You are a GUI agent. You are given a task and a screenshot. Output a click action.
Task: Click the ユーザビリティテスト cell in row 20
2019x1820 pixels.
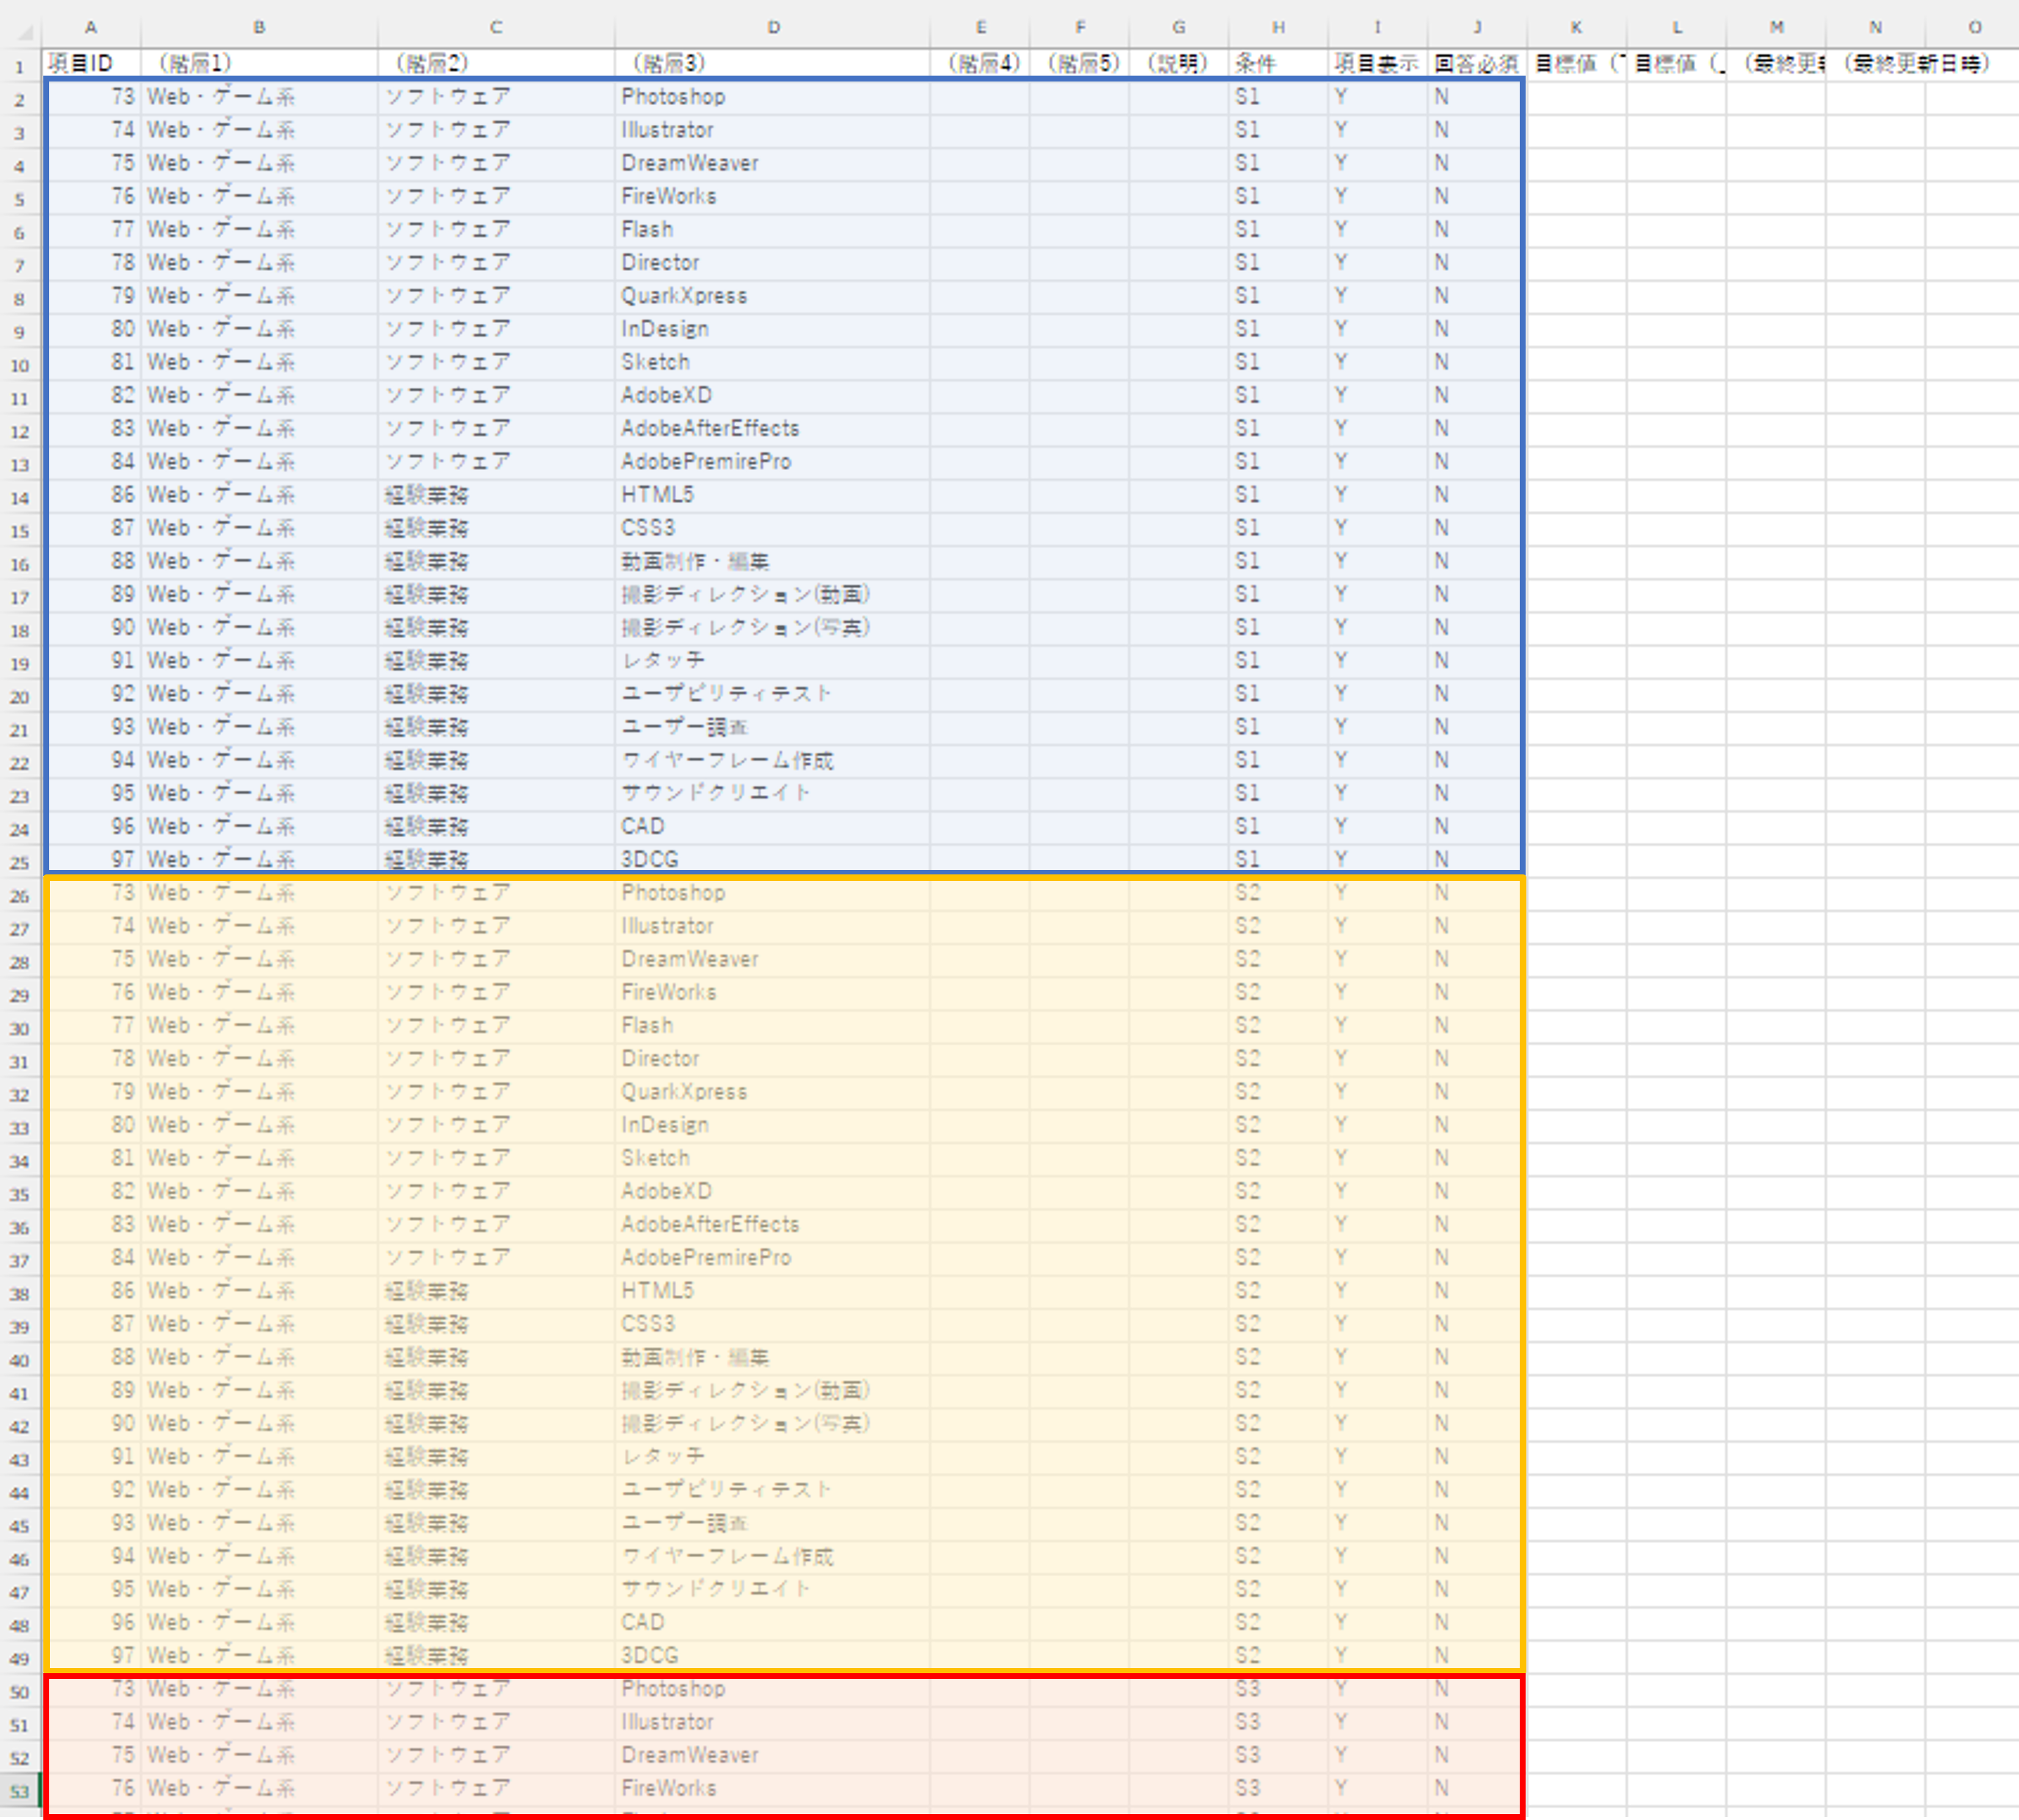[x=773, y=694]
